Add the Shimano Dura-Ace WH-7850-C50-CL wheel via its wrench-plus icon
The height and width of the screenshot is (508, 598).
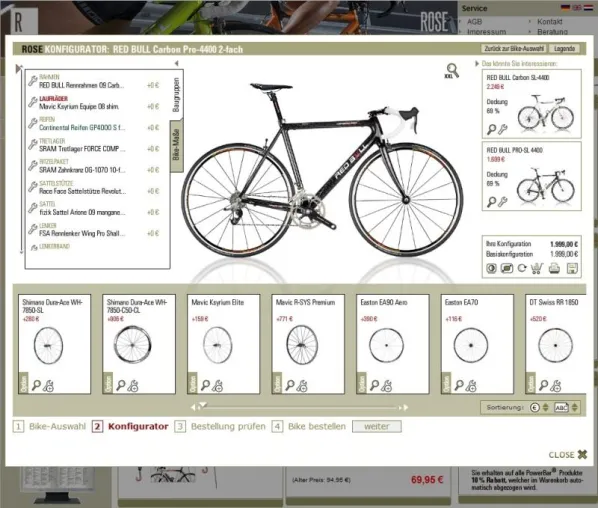133,386
